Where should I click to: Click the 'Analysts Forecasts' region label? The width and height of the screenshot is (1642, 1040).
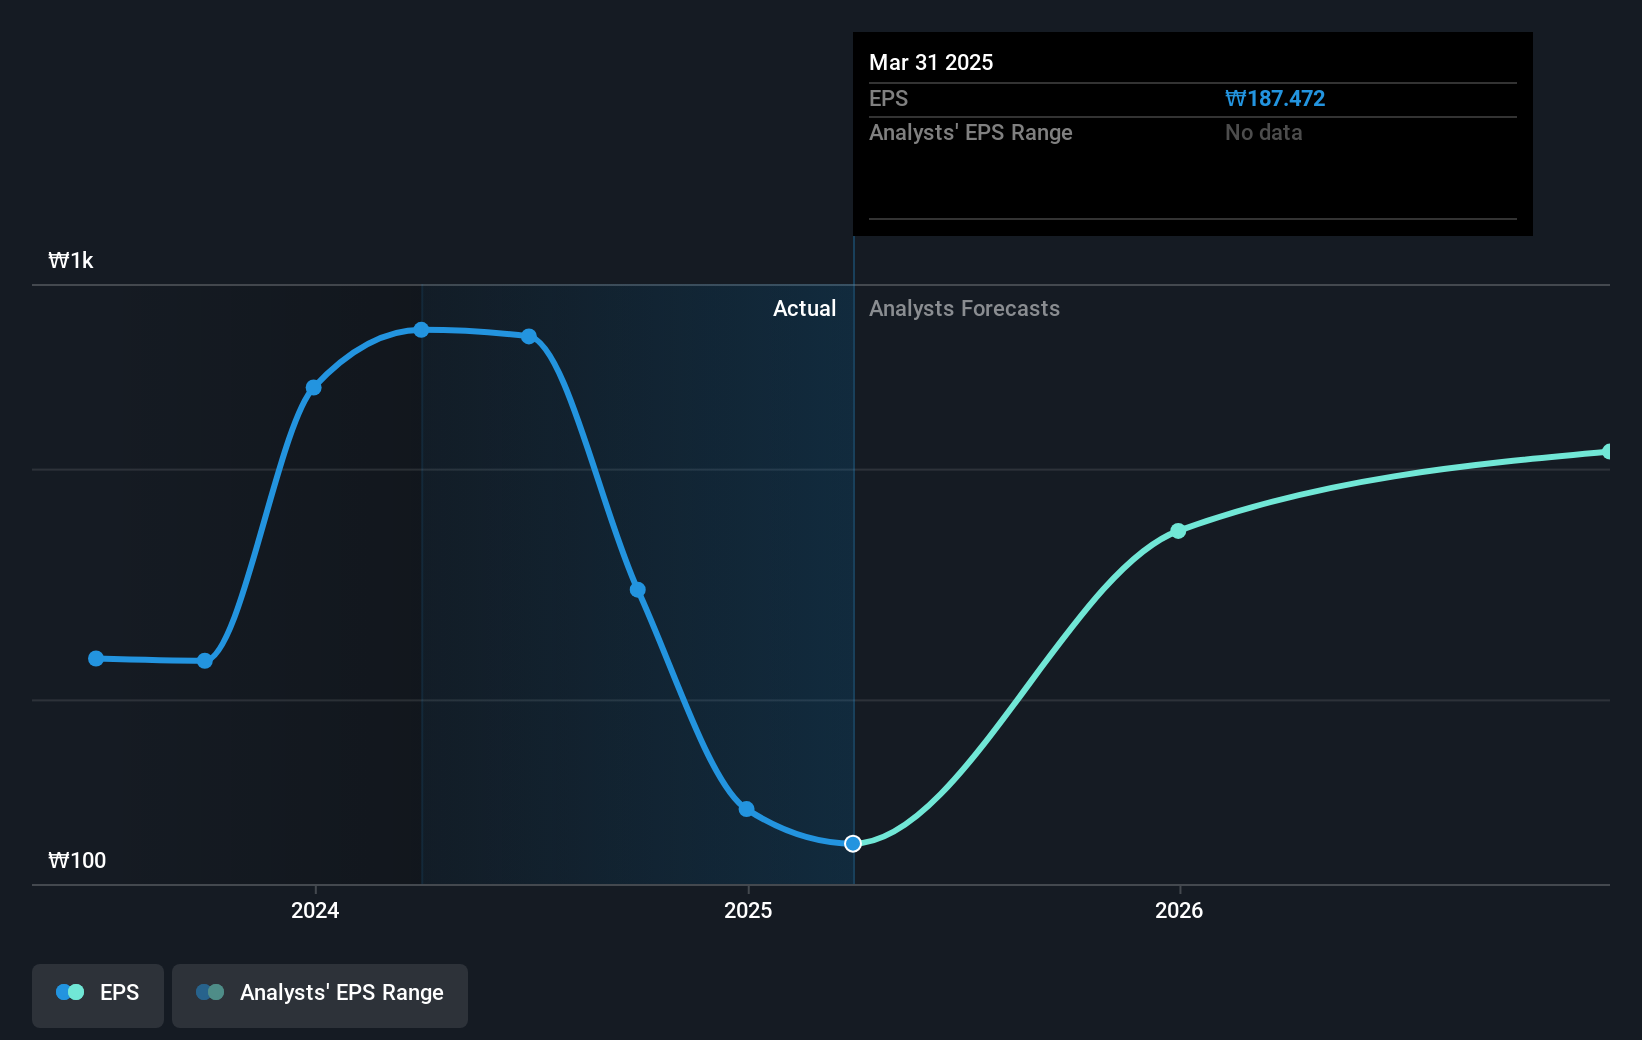pos(964,309)
